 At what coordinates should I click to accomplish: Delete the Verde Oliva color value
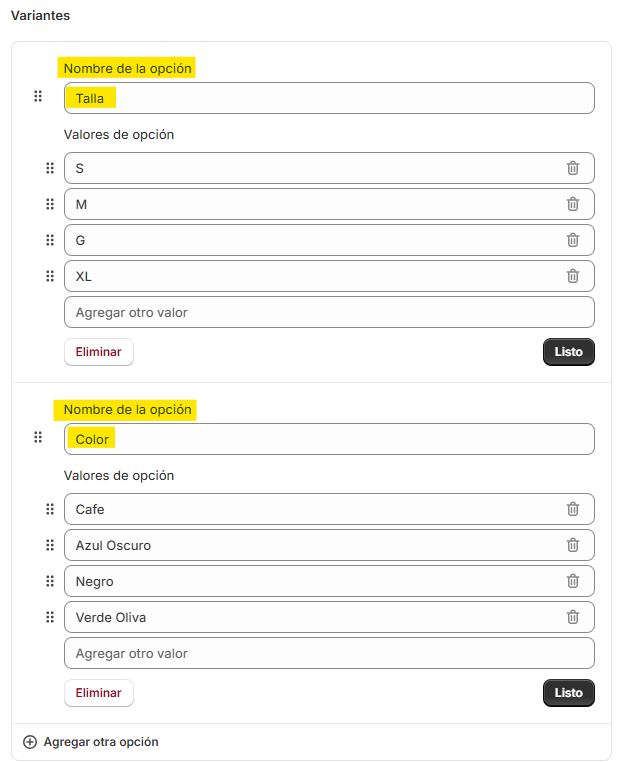(x=572, y=617)
